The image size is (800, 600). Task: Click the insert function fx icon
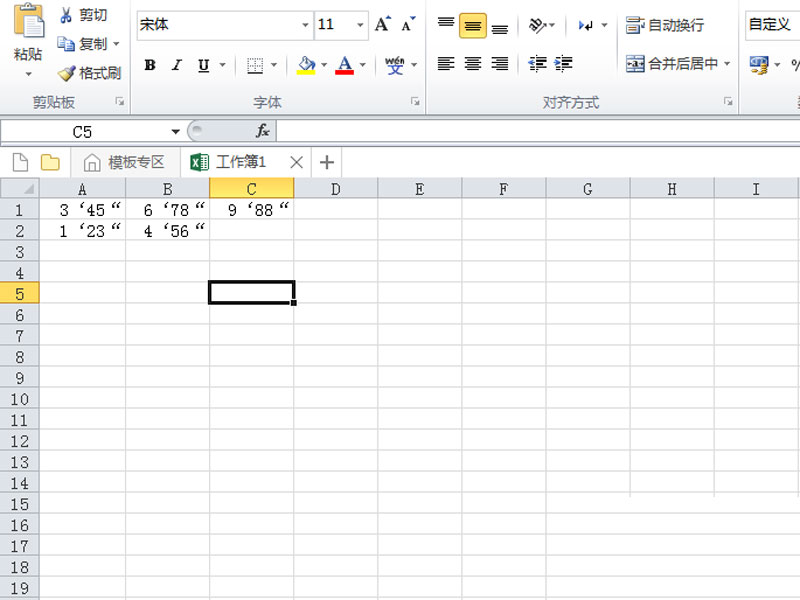(x=262, y=131)
